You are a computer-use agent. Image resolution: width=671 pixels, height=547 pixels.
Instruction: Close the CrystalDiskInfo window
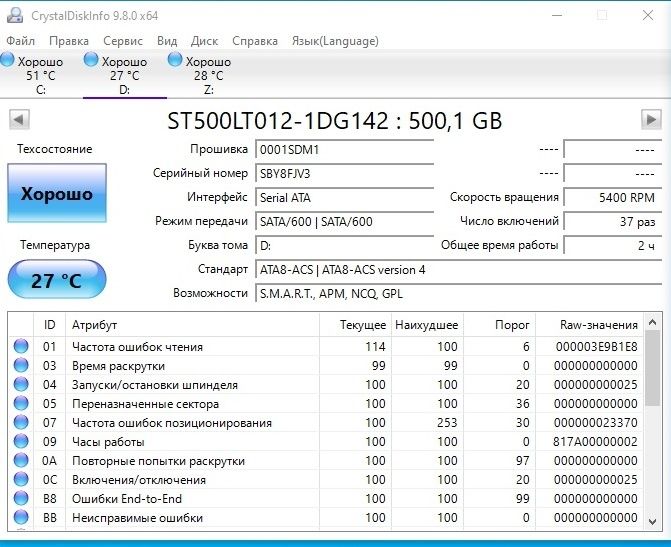pos(648,15)
